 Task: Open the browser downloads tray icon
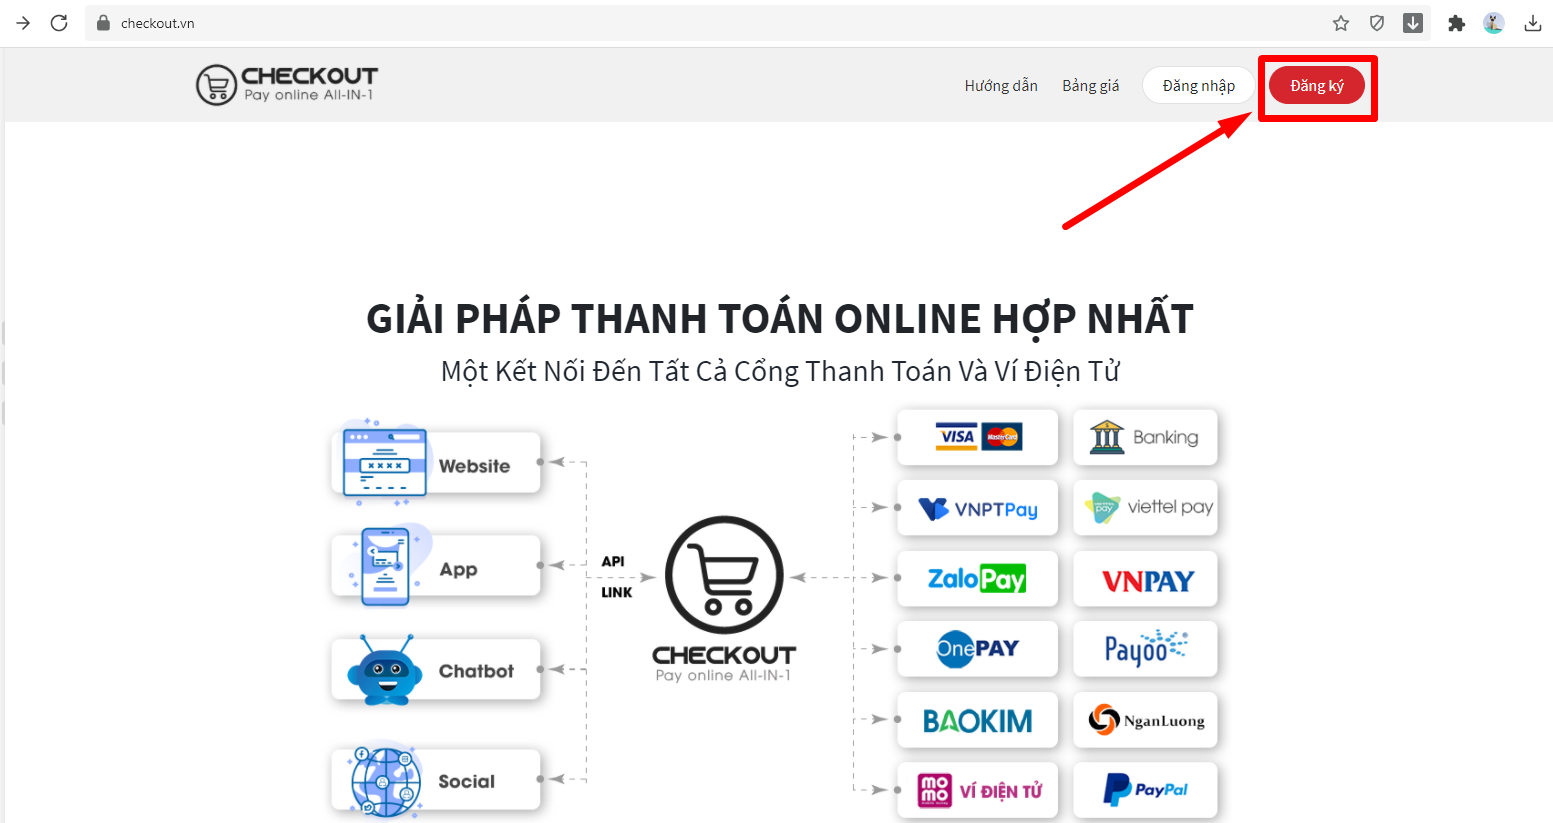[x=1532, y=23]
